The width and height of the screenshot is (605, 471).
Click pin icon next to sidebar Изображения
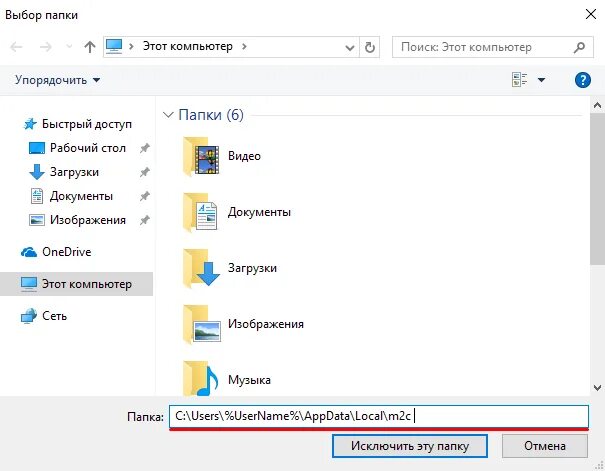coord(145,220)
